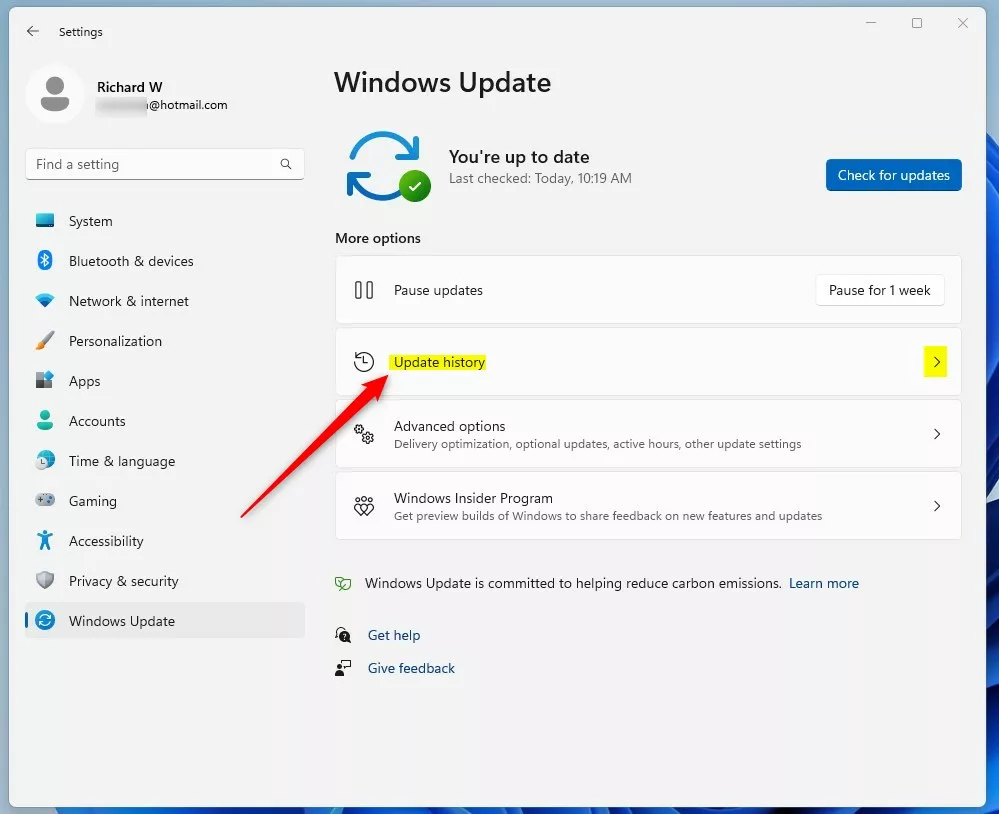Click the large update sync status icon
The image size is (999, 814).
point(389,166)
